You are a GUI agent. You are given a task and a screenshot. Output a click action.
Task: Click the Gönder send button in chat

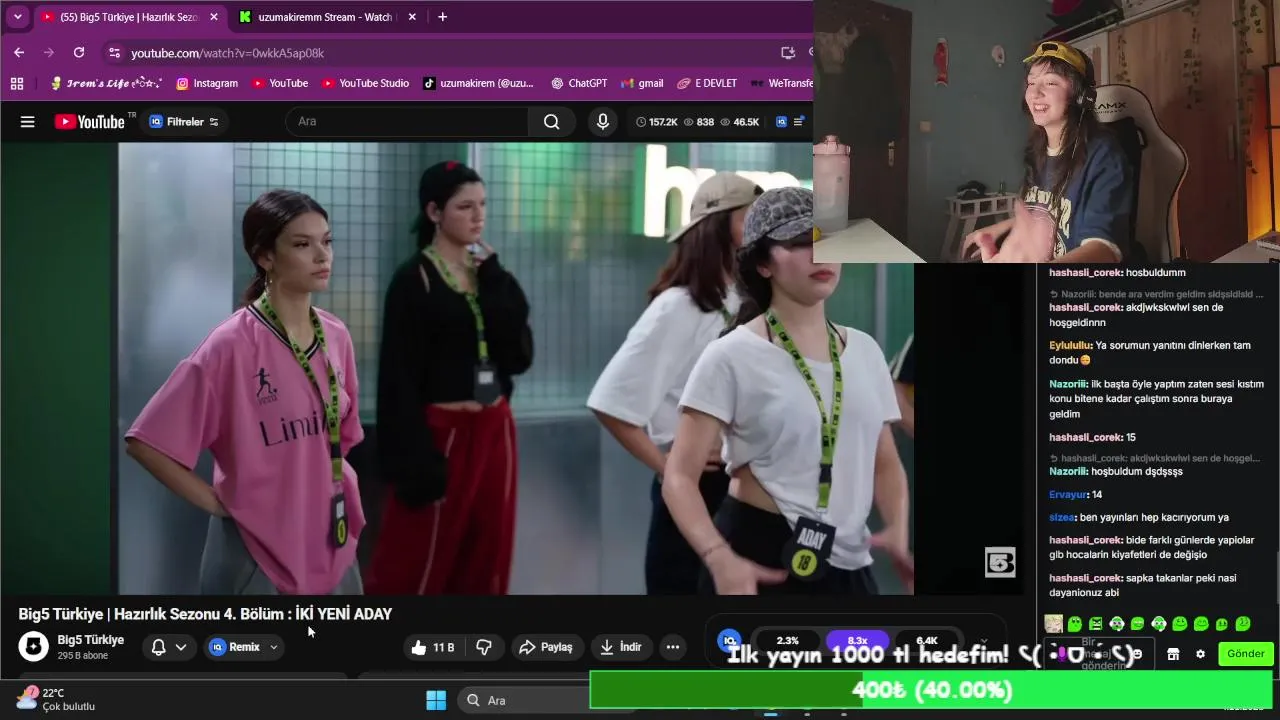click(x=1245, y=654)
